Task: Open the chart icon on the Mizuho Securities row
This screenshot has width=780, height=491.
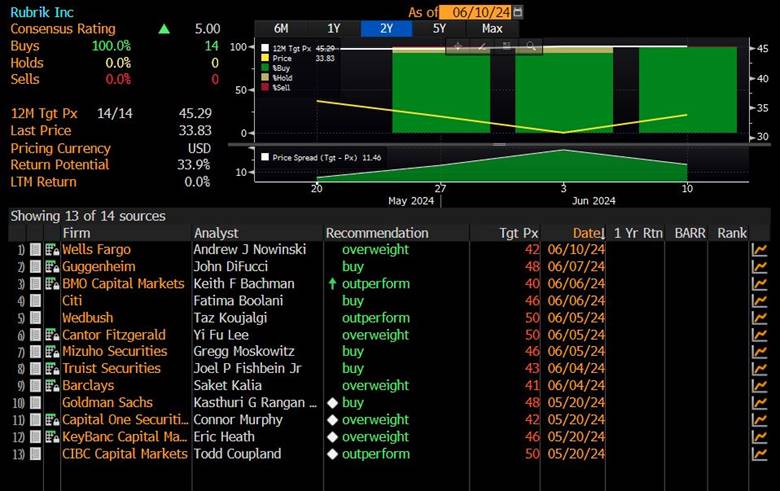Action: (759, 351)
